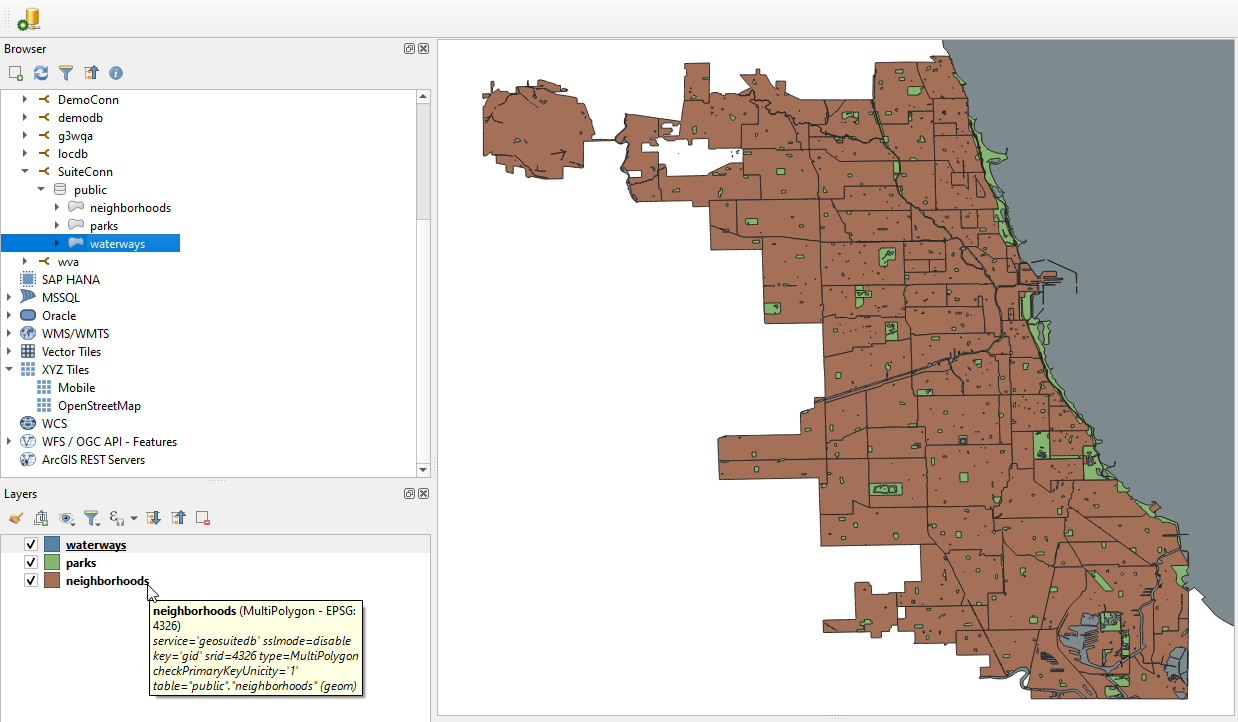Screen dimensions: 1238x722
Task: Float the Layers panel
Action: click(408, 493)
